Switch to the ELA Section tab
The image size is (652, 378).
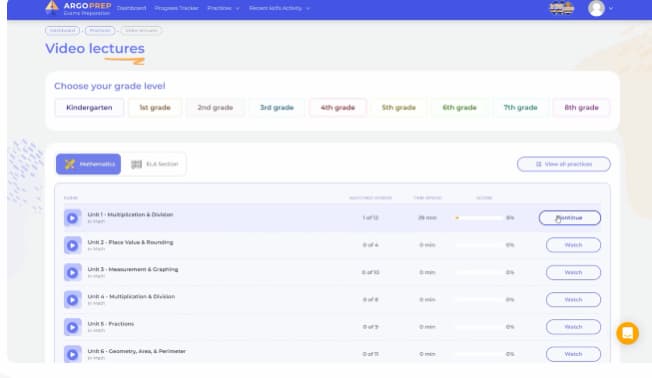[155, 164]
